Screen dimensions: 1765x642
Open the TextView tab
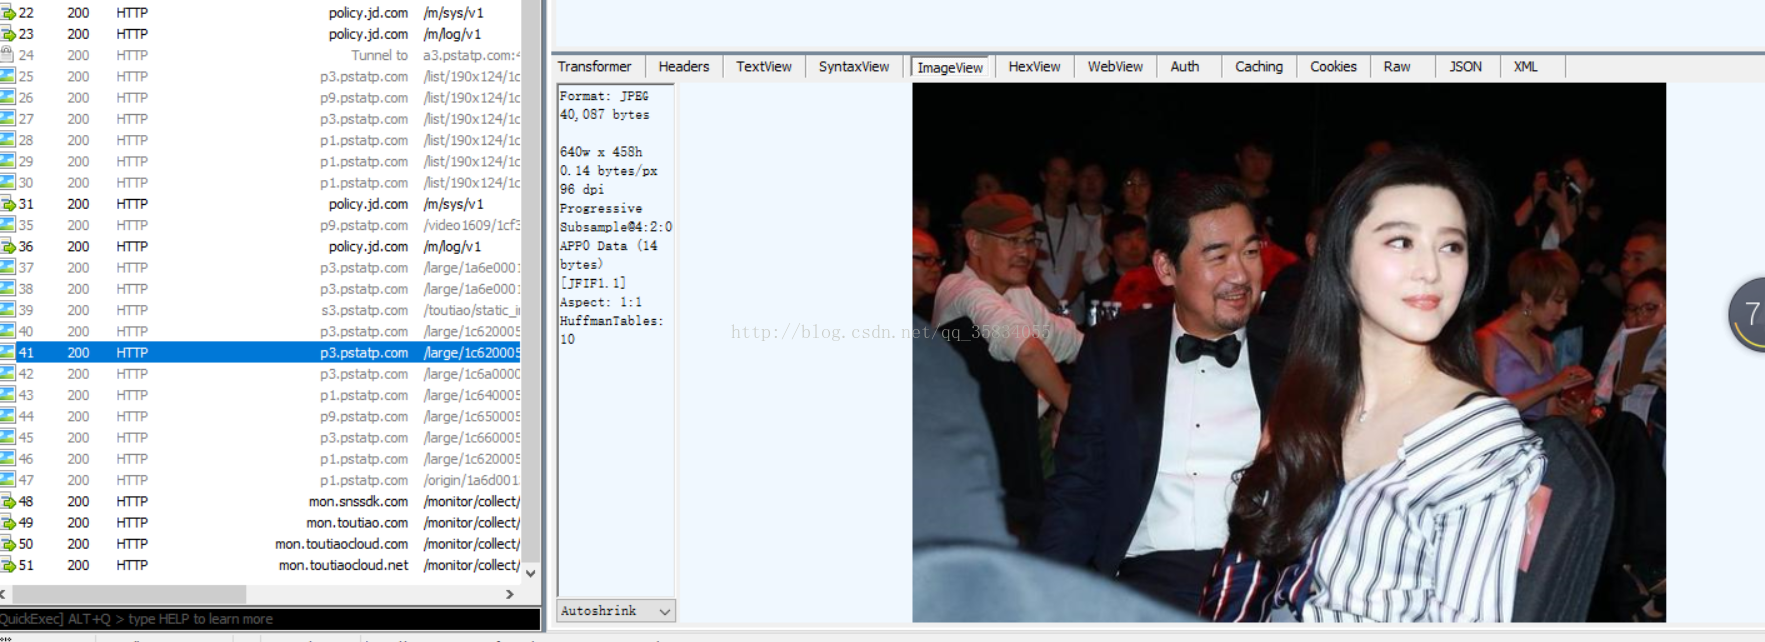(x=764, y=67)
